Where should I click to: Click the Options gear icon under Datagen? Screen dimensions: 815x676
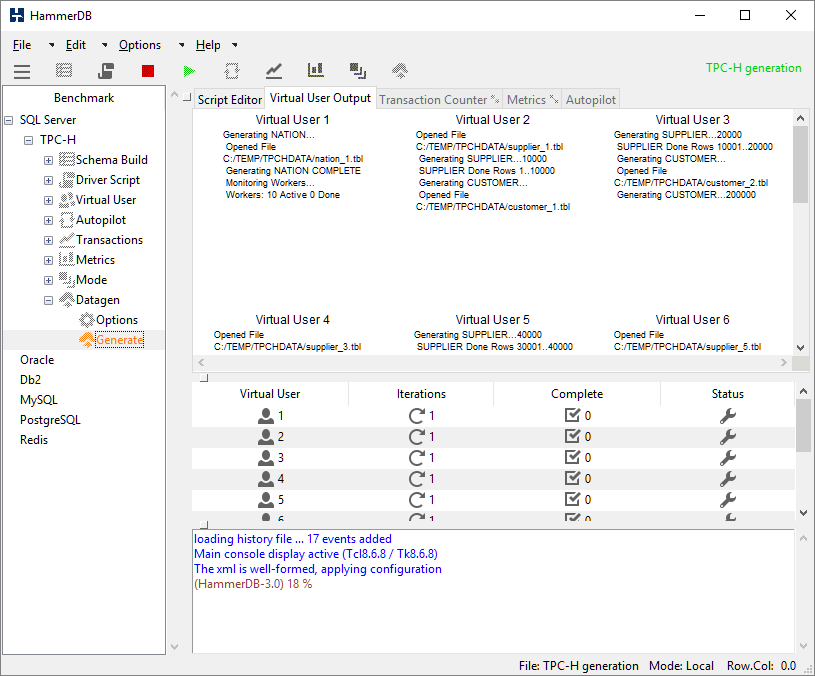click(87, 320)
